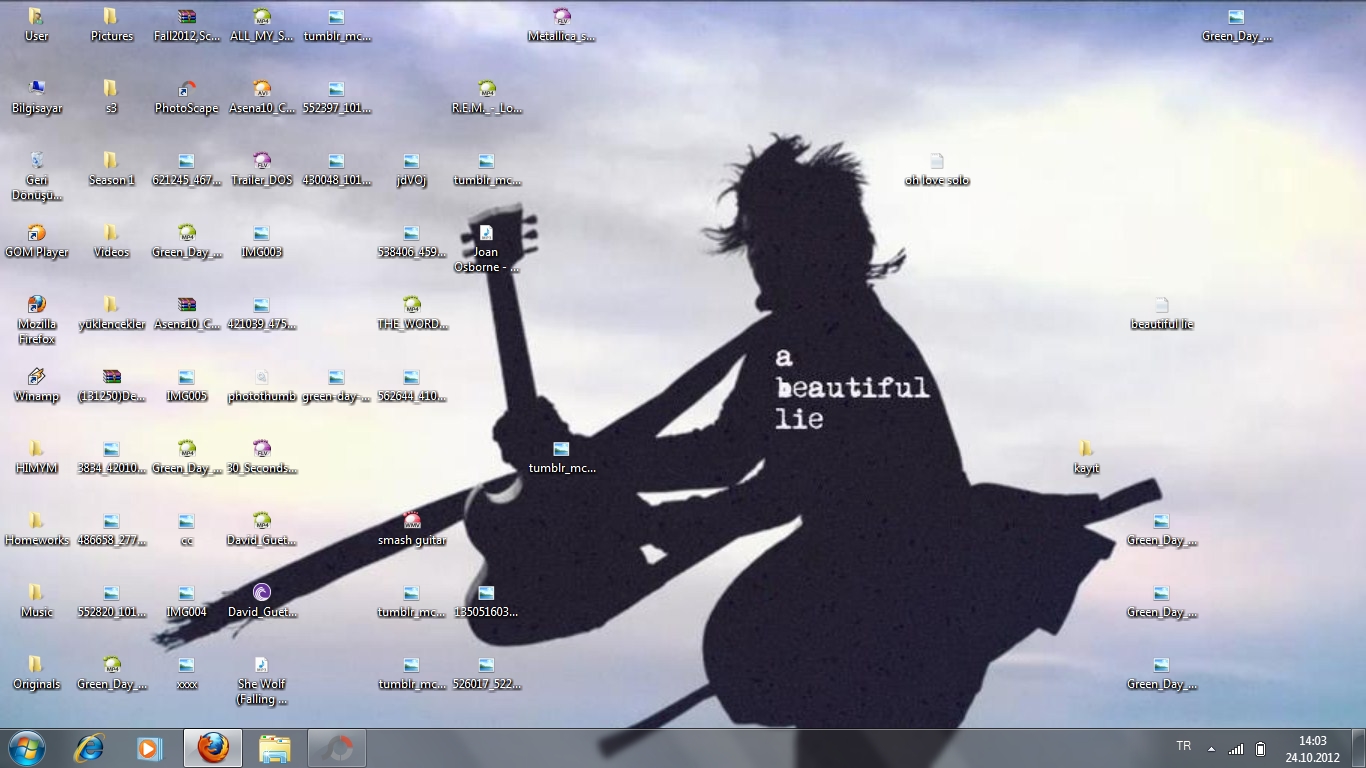Select the Videos folder

coord(111,241)
